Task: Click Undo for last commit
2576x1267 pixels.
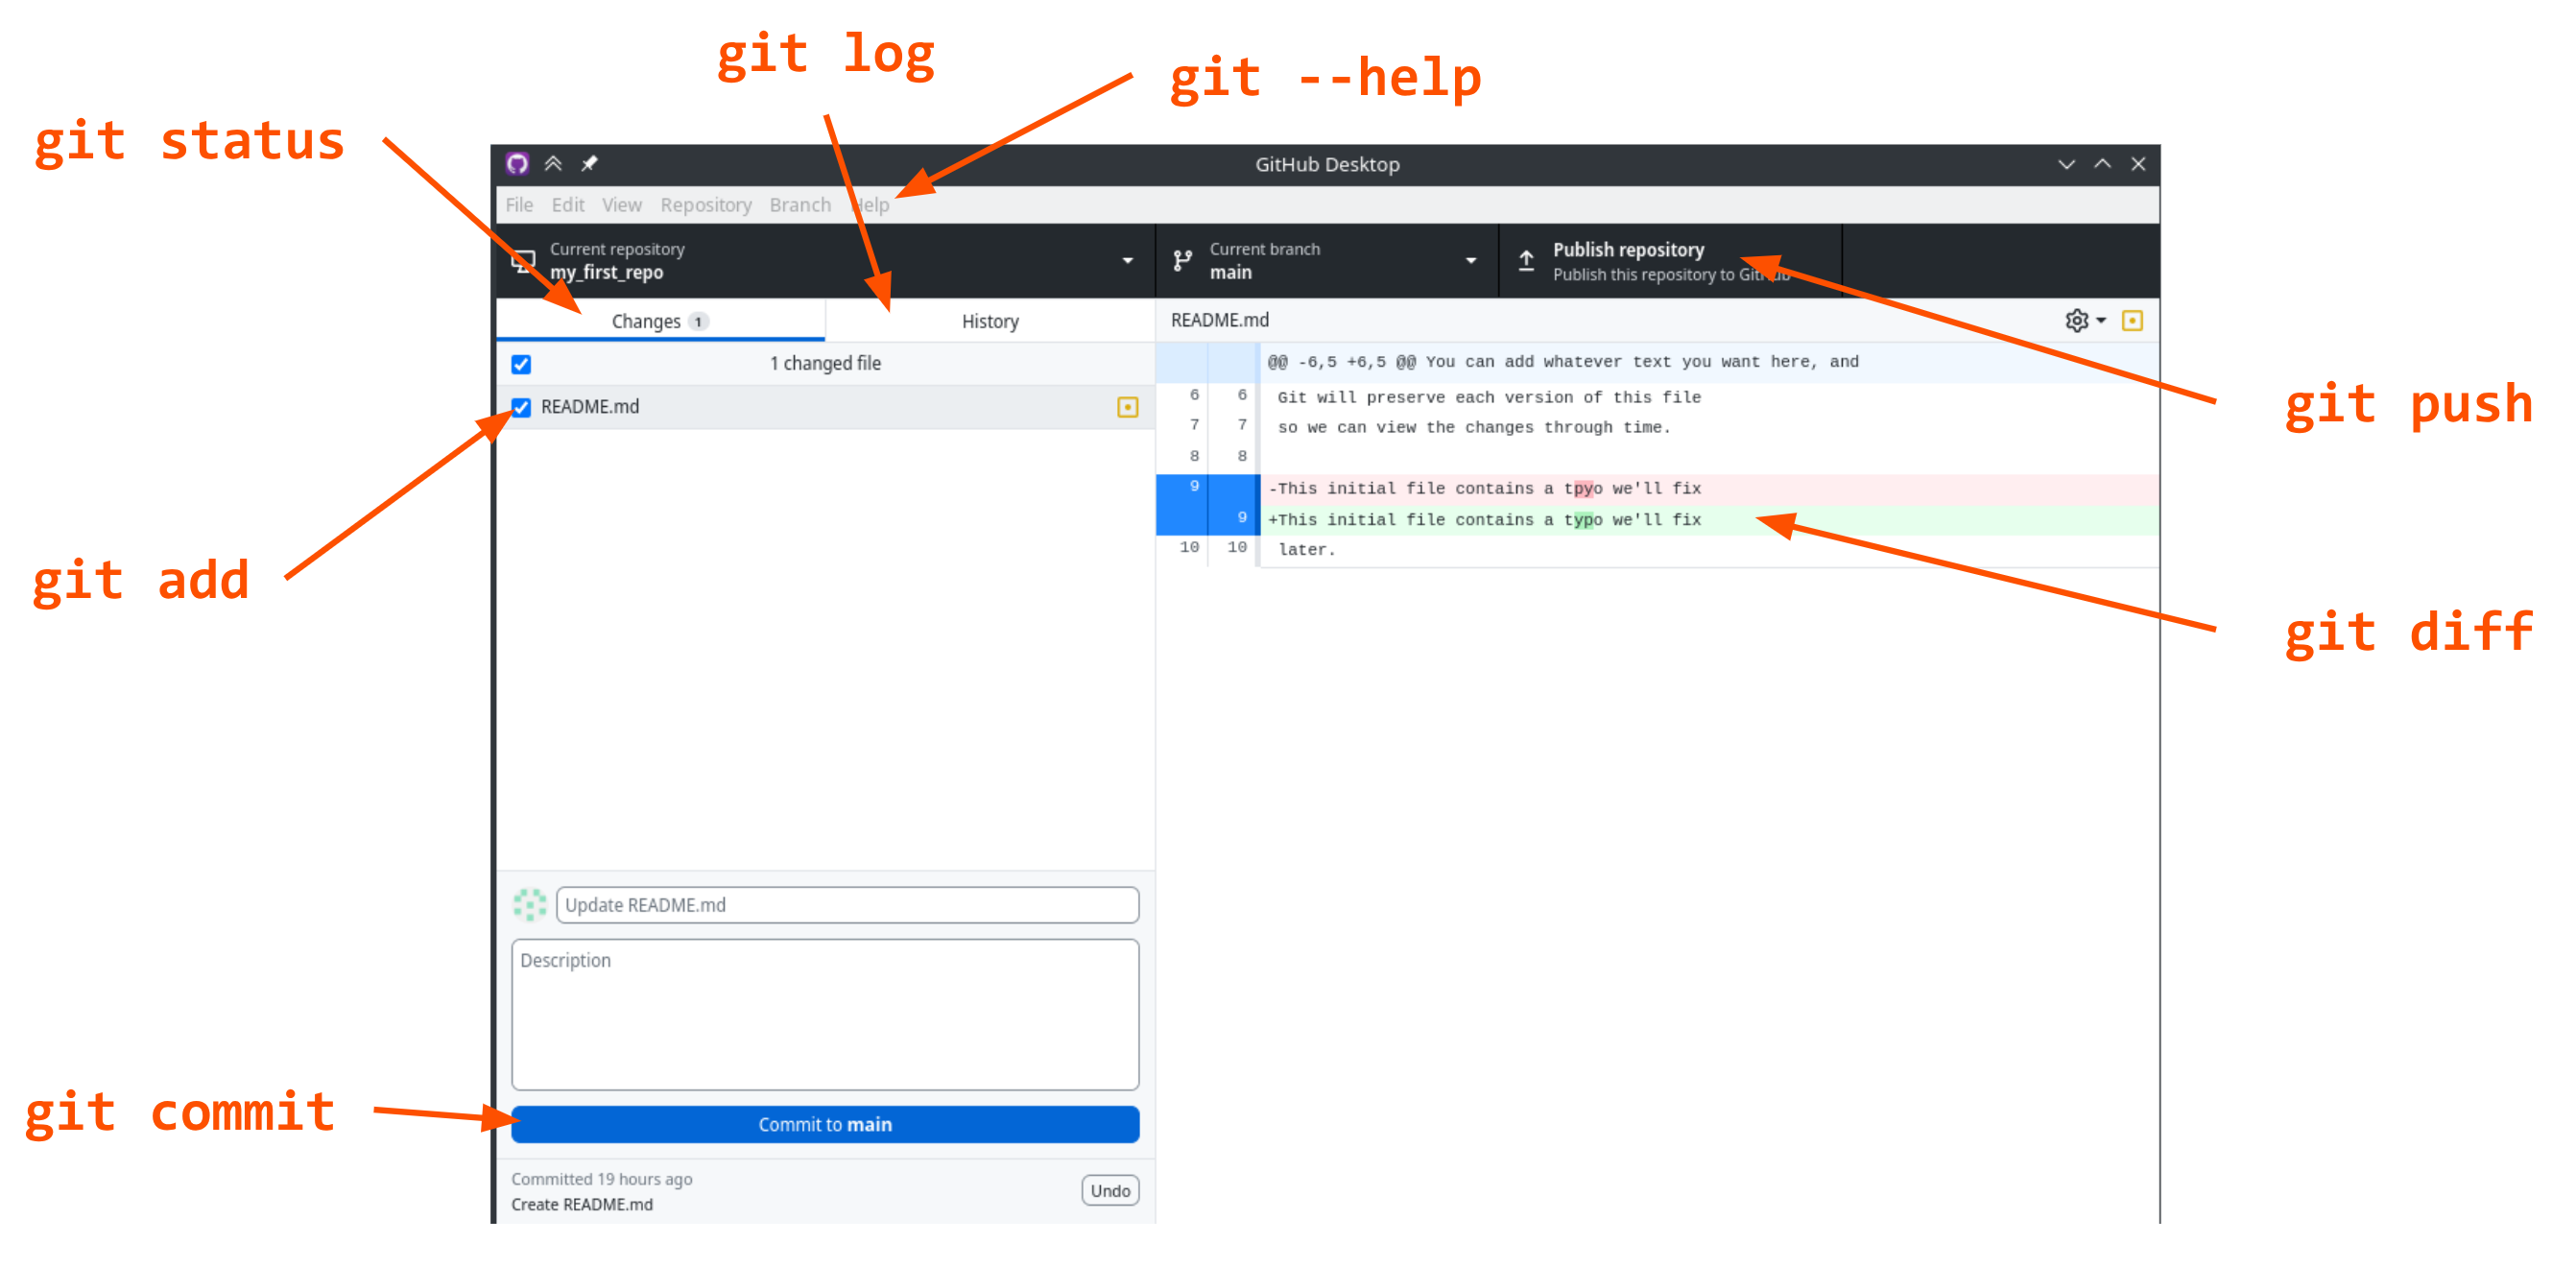Action: coord(1110,1191)
